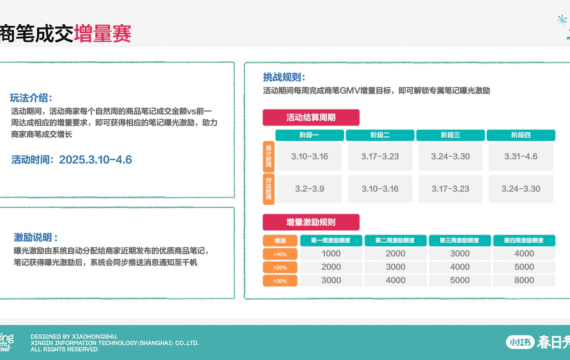Click the 第三周激励额度 column header
The height and width of the screenshot is (360, 570).
point(459,240)
